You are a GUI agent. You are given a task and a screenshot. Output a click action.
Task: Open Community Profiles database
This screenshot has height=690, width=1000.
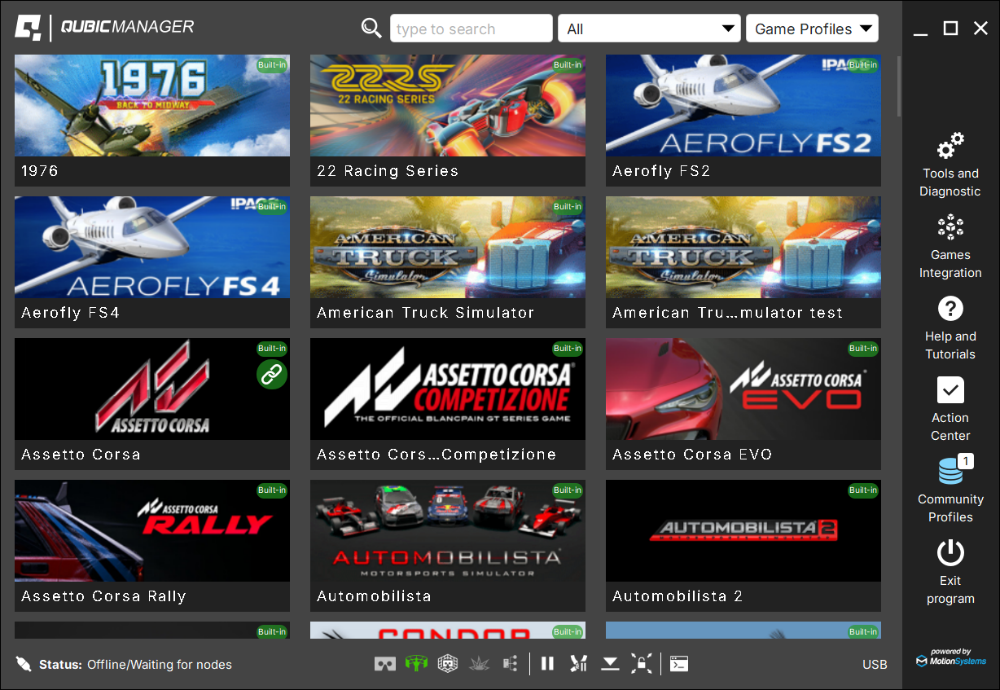click(950, 490)
